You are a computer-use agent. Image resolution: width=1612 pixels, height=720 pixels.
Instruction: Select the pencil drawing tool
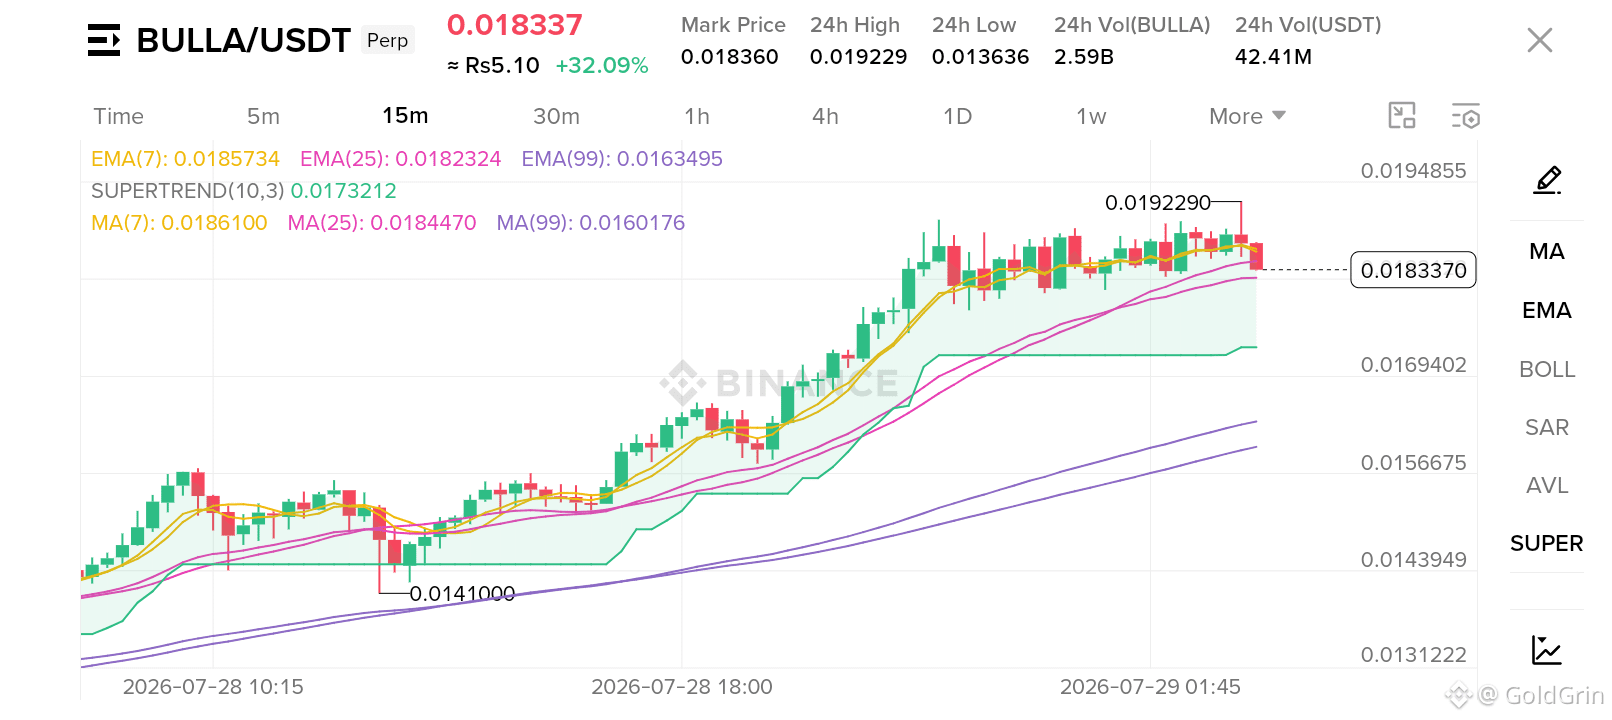click(1547, 180)
